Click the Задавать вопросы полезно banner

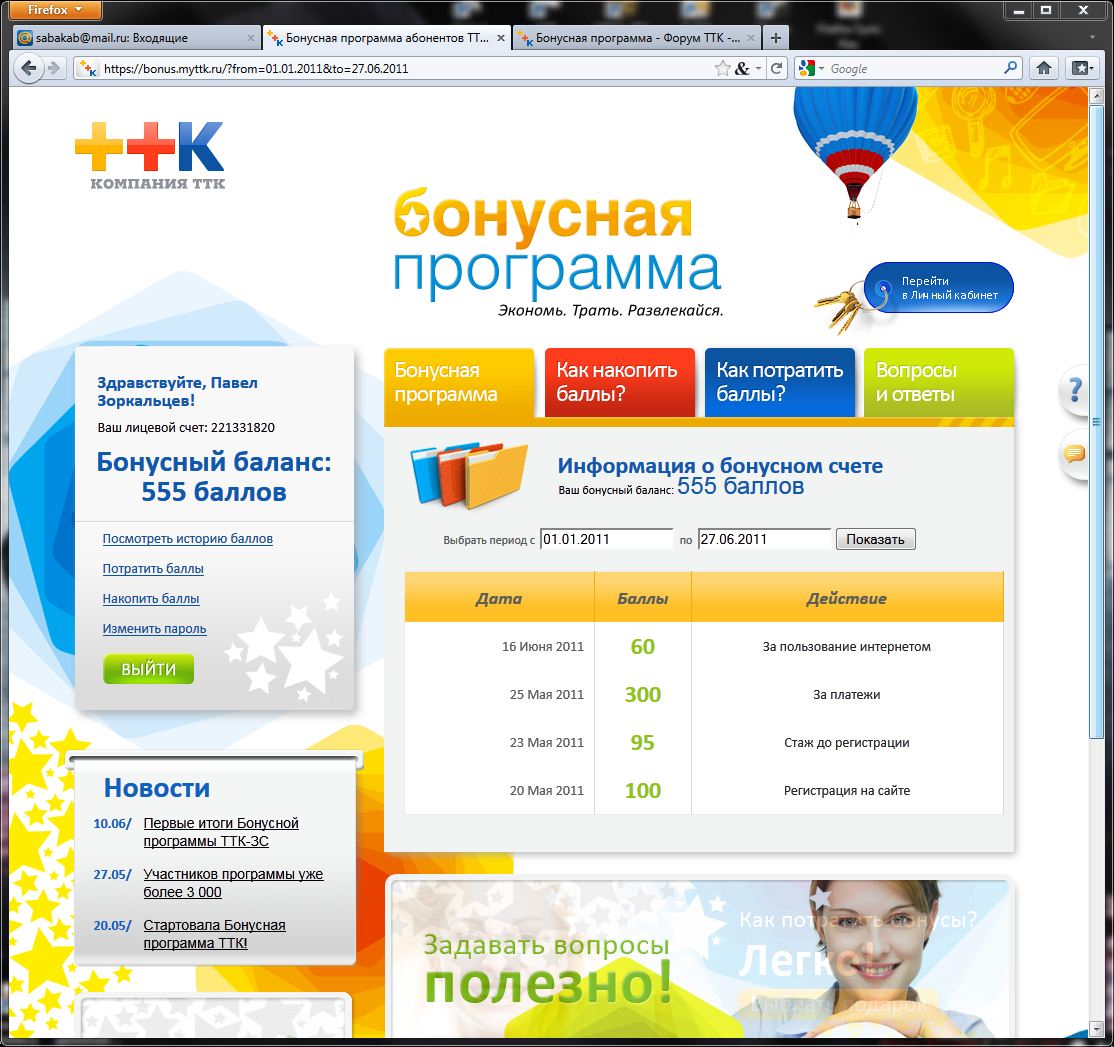pos(700,958)
